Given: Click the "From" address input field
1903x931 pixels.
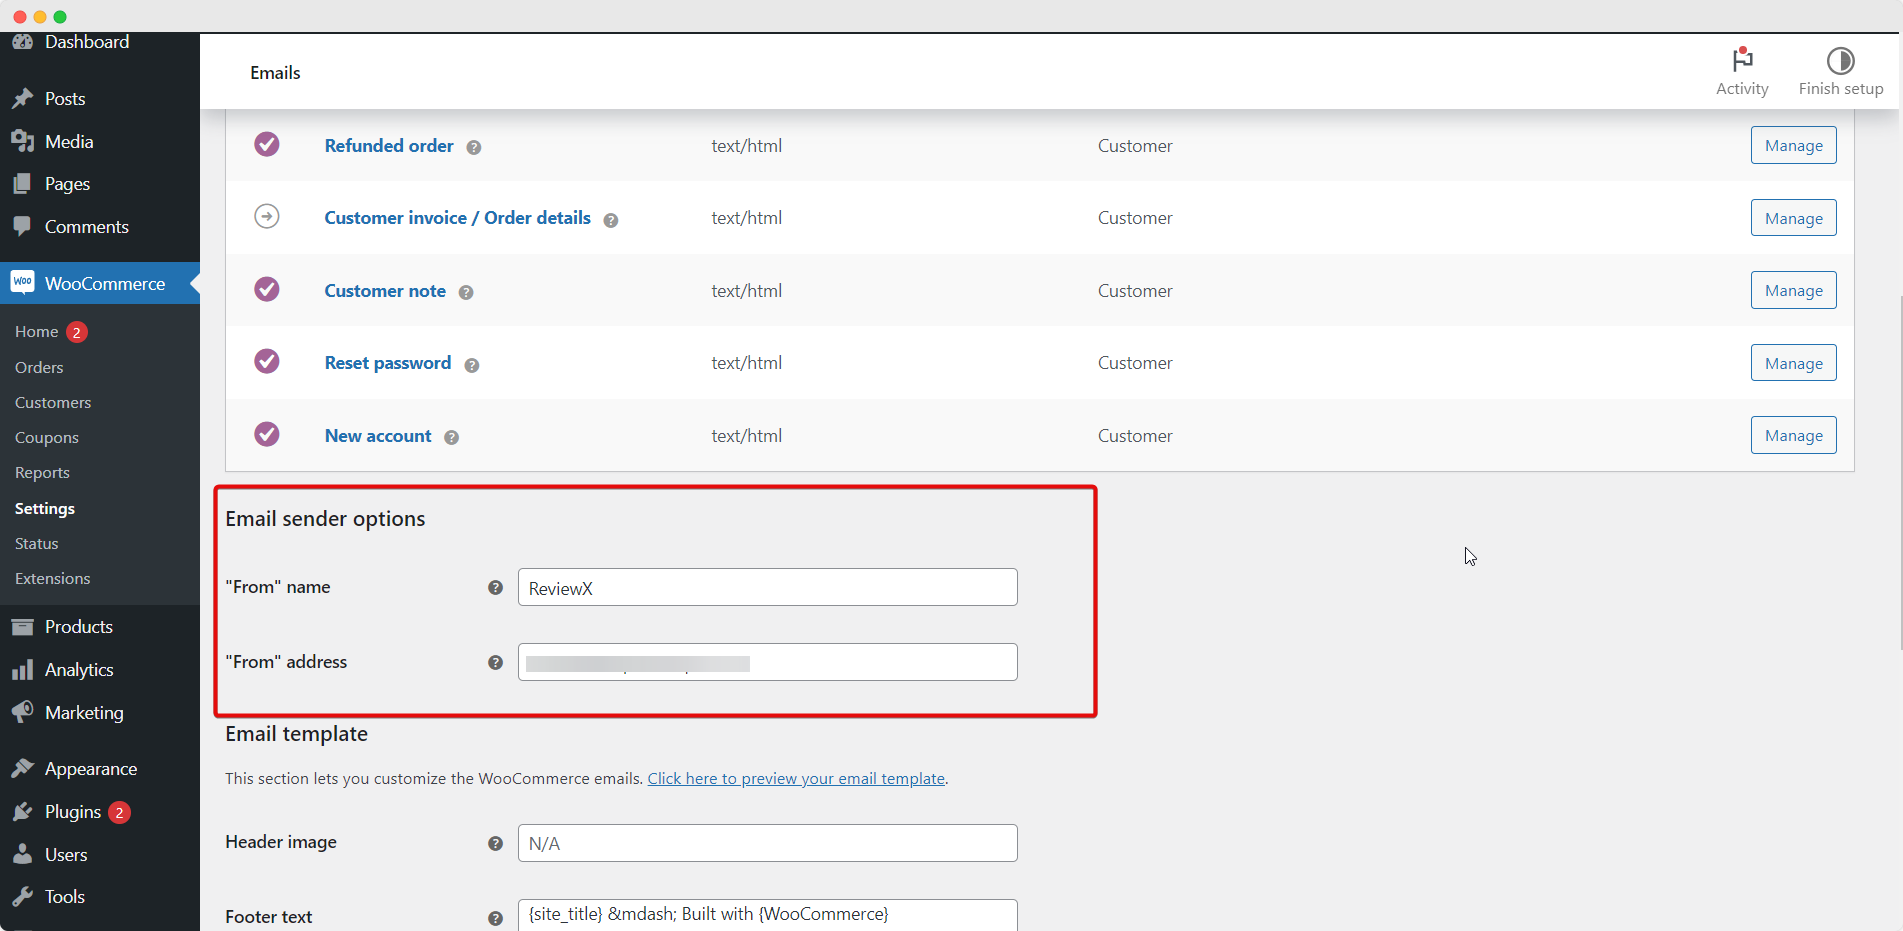Looking at the screenshot, I should pyautogui.click(x=768, y=663).
